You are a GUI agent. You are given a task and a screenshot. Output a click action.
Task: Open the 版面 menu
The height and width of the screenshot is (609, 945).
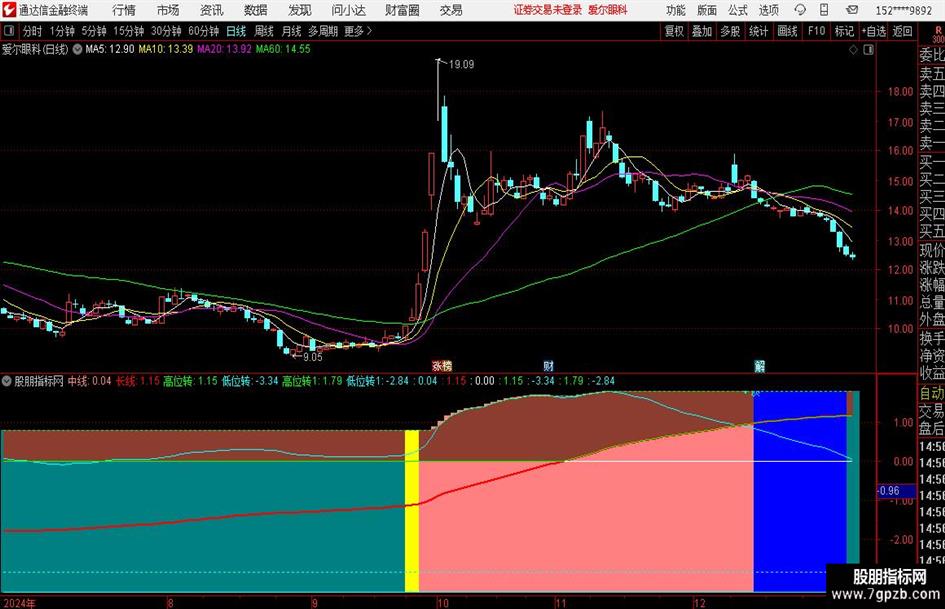click(706, 10)
